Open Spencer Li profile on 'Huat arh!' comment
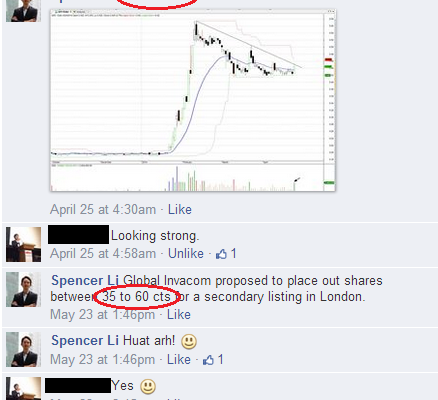438x400 pixels. [85, 340]
